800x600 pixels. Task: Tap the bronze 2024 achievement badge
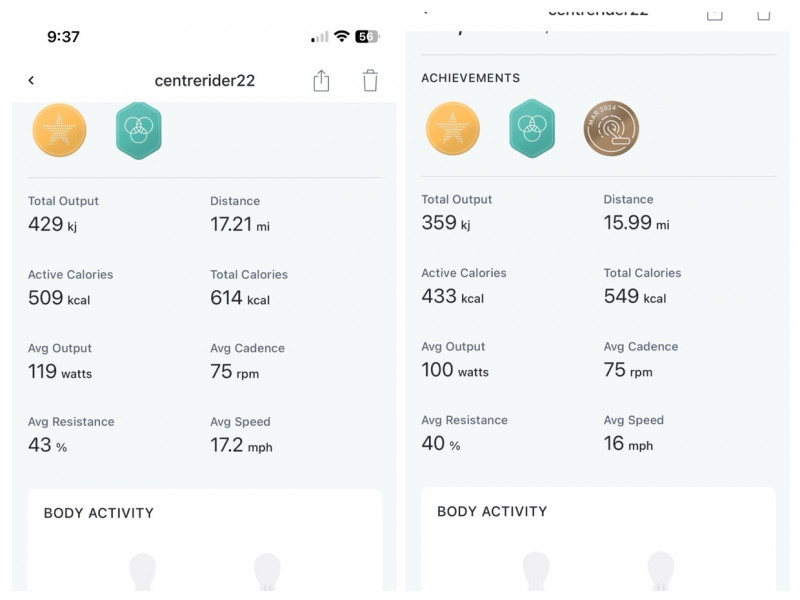click(611, 129)
